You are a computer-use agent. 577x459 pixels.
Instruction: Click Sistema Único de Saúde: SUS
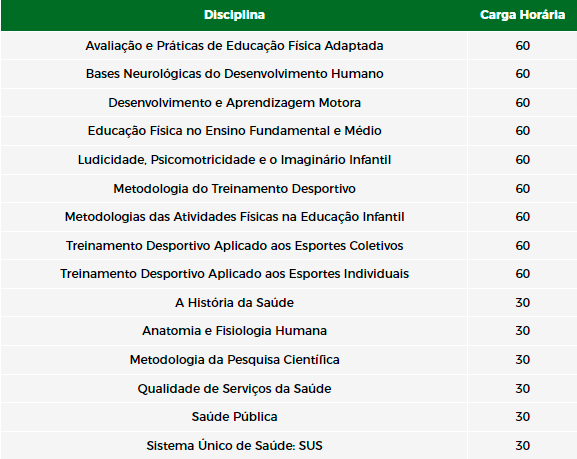234,446
